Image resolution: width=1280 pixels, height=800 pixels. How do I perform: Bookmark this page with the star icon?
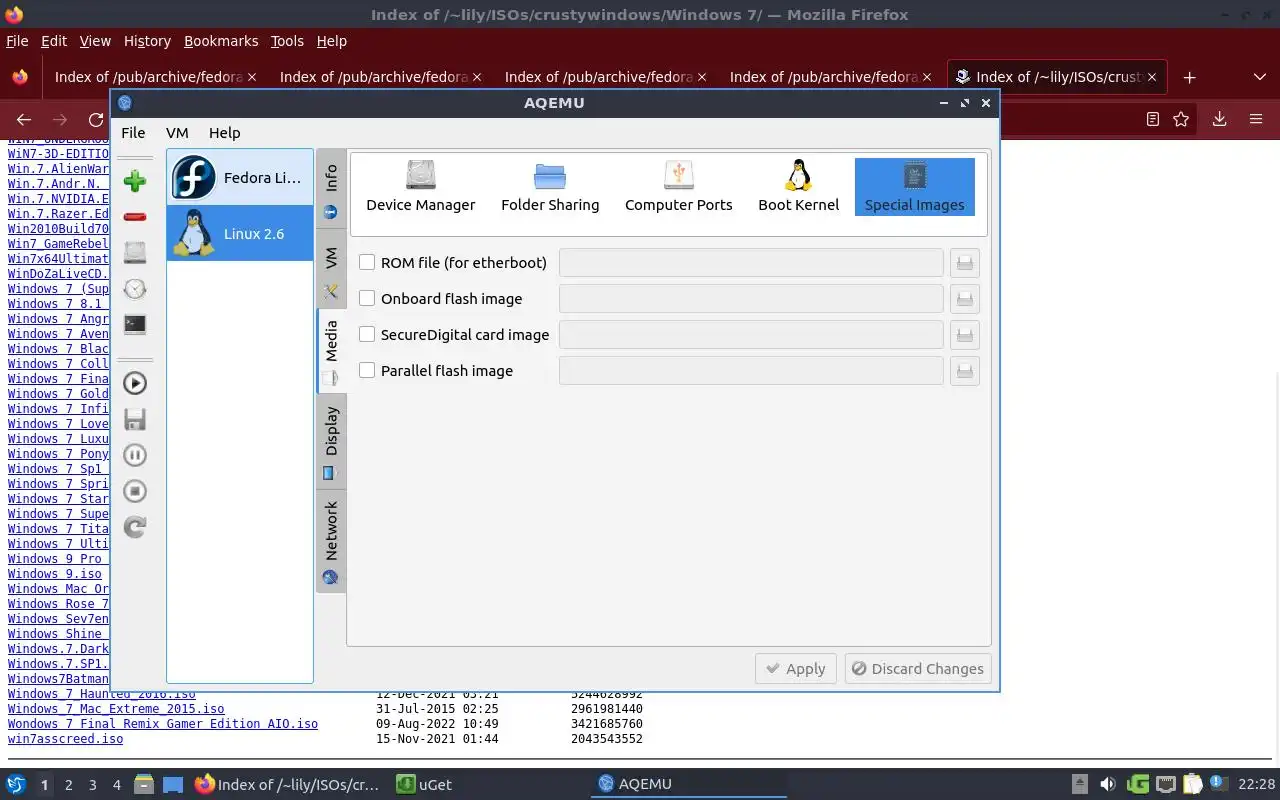coord(1181,119)
